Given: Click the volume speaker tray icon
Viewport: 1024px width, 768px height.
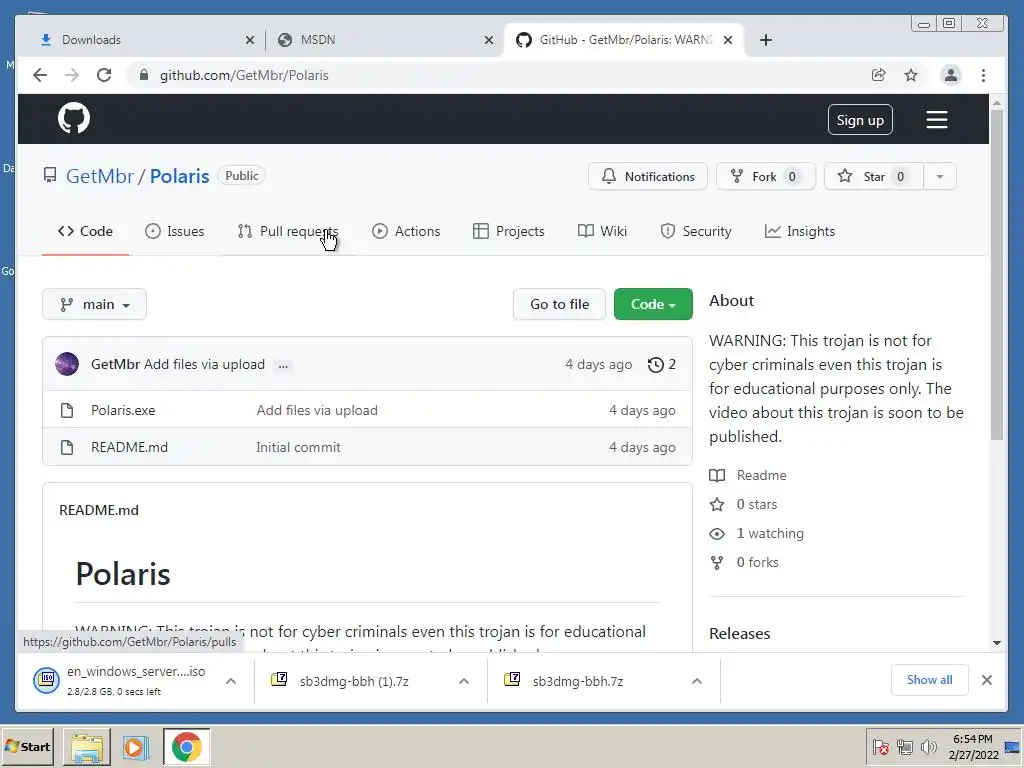Looking at the screenshot, I should click(x=928, y=746).
